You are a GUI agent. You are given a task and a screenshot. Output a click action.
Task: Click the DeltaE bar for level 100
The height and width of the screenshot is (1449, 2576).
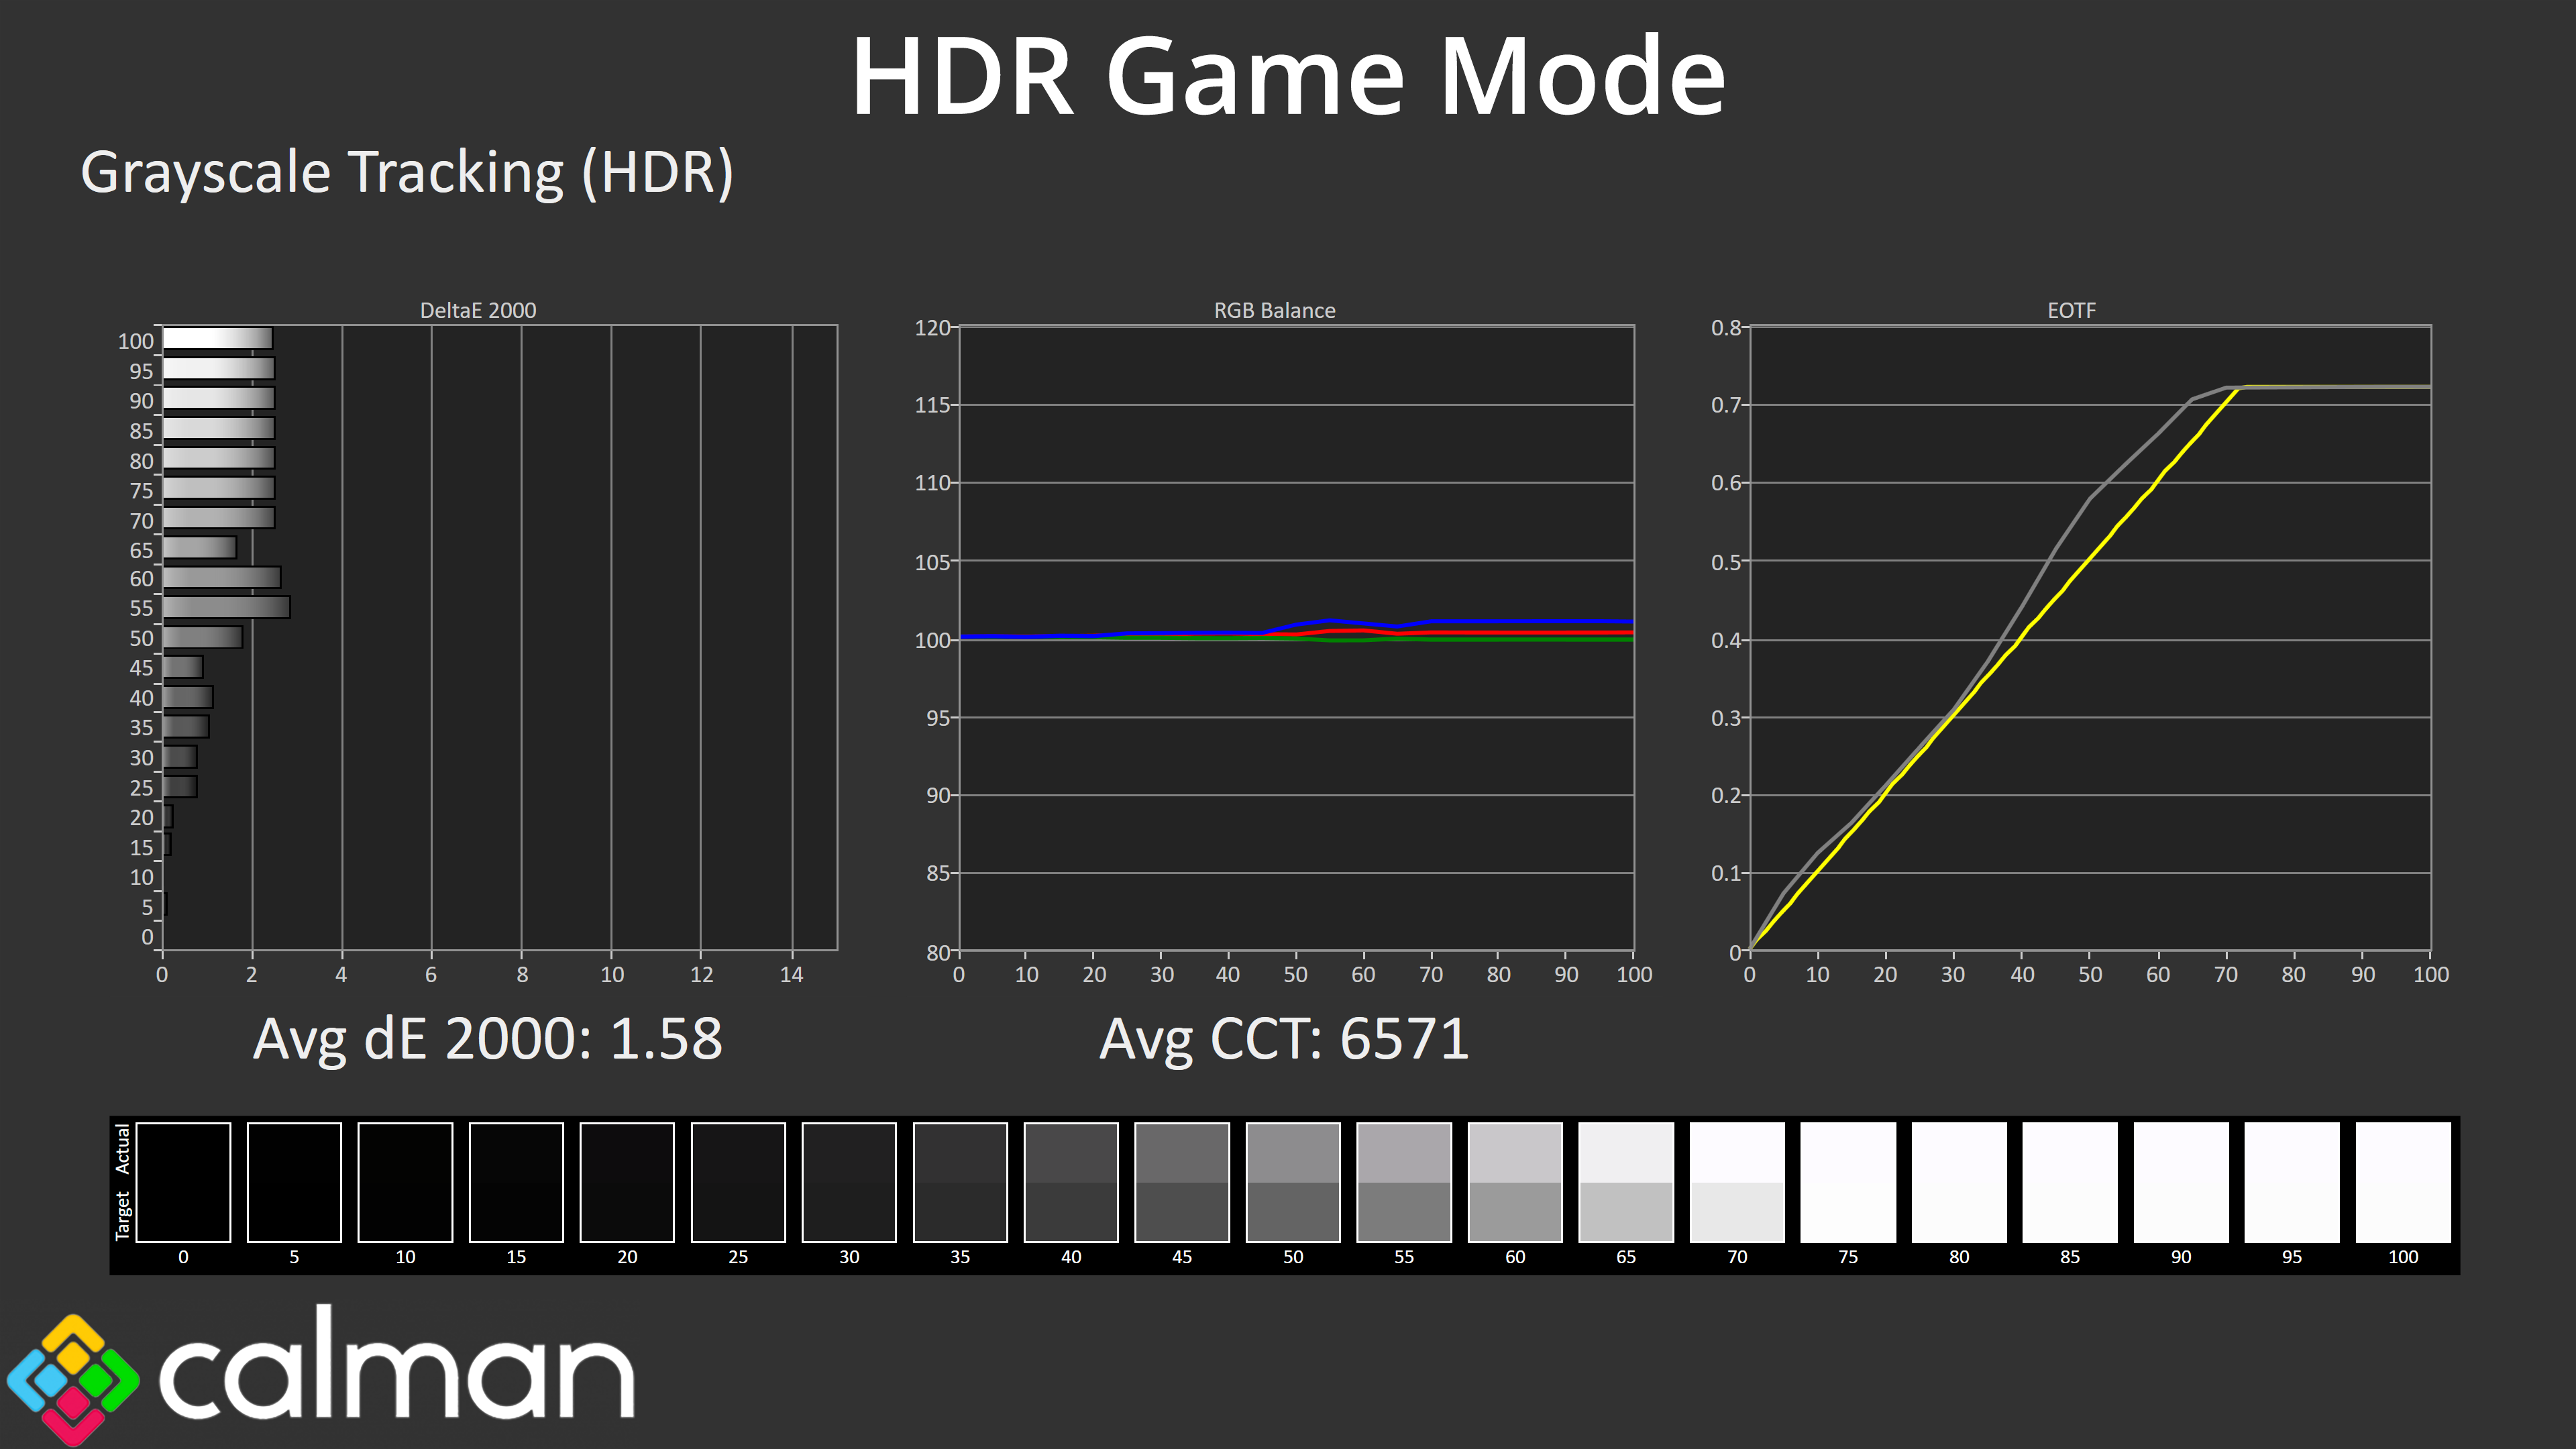(217, 339)
